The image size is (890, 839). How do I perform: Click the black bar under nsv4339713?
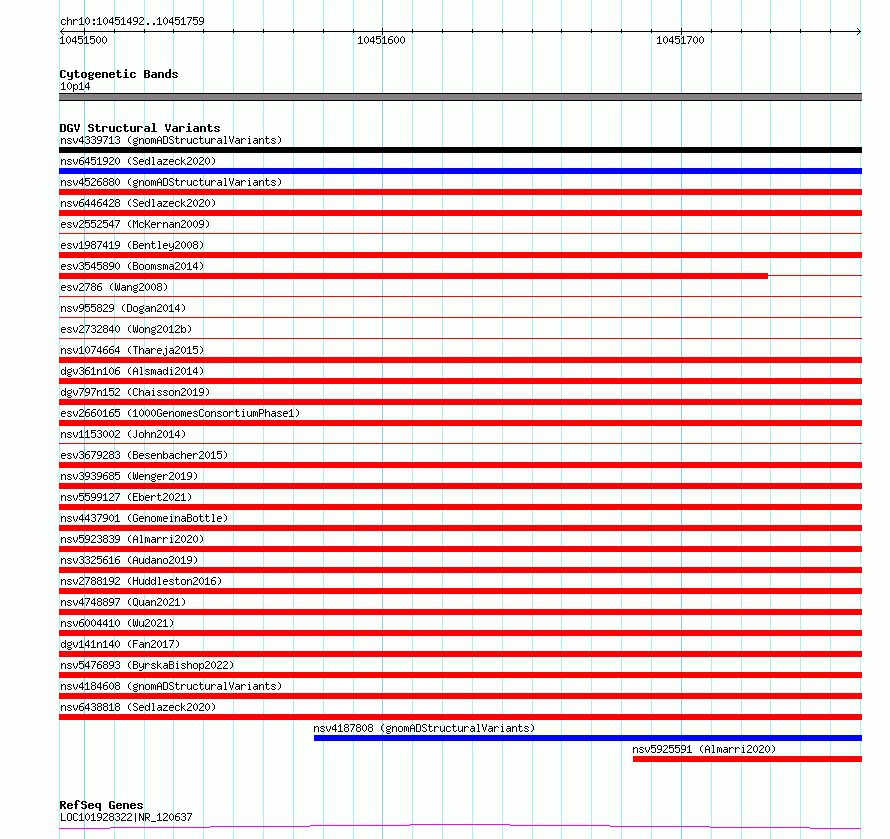point(460,150)
